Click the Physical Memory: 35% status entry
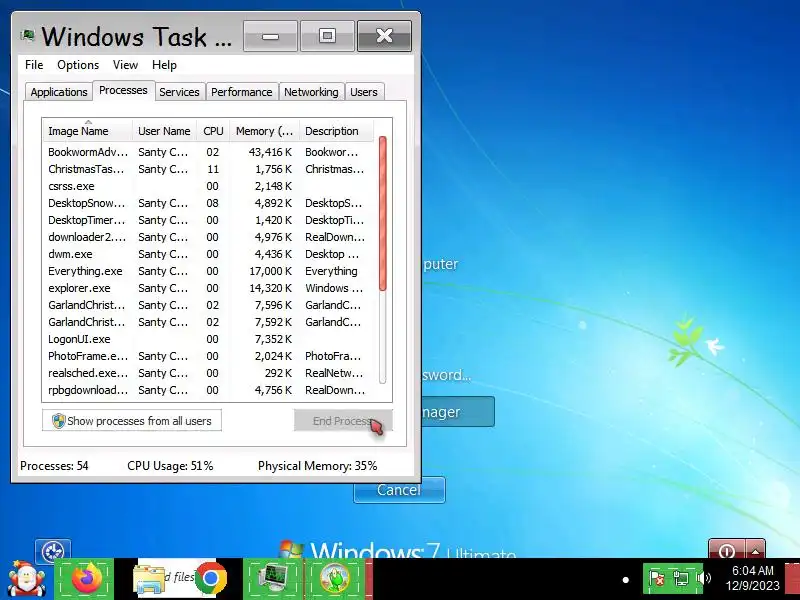Viewport: 800px width, 600px height. [x=317, y=466]
